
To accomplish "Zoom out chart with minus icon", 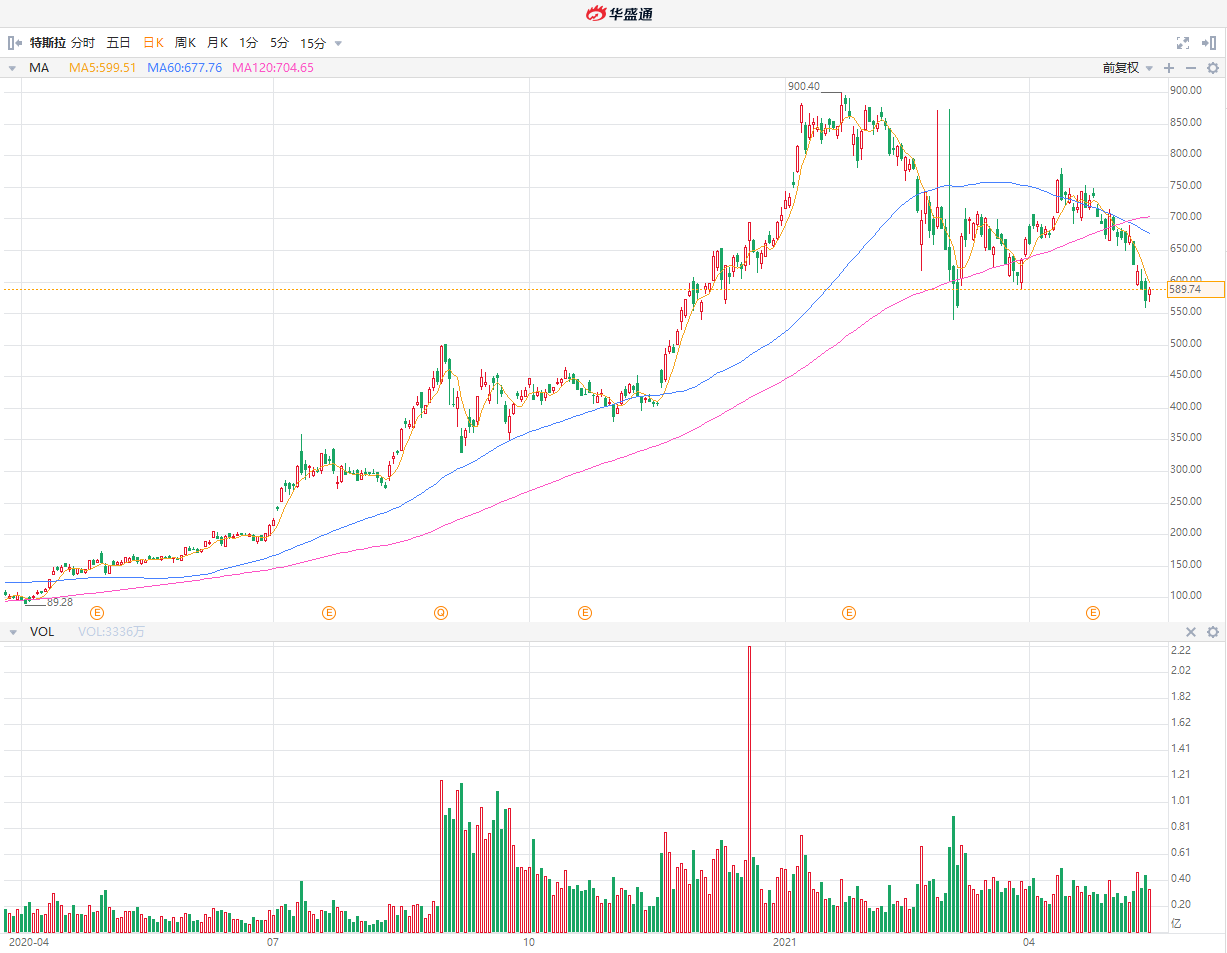I will (1191, 68).
